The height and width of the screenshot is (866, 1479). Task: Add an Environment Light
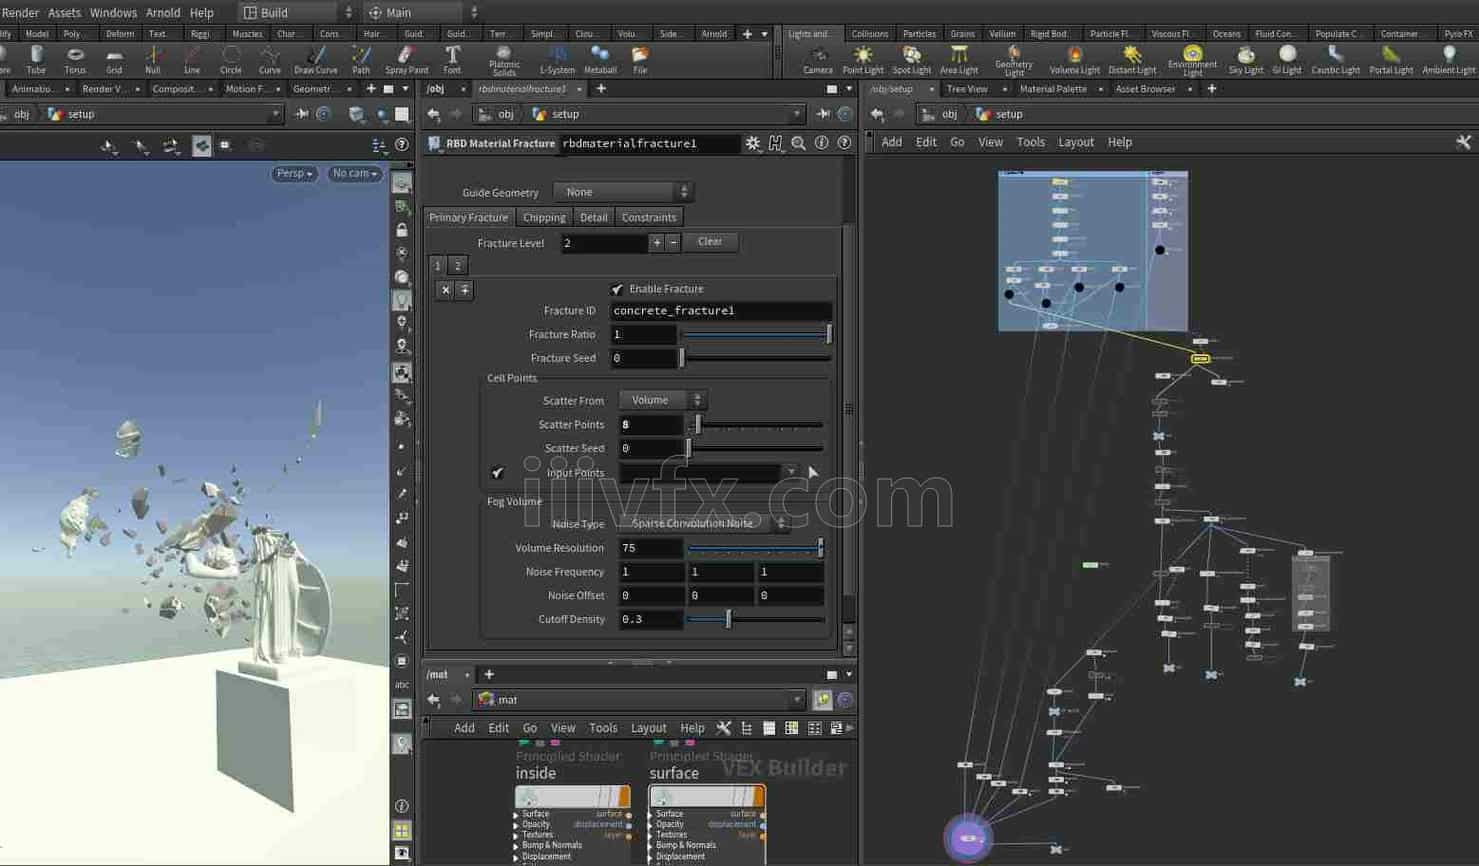tap(1192, 61)
